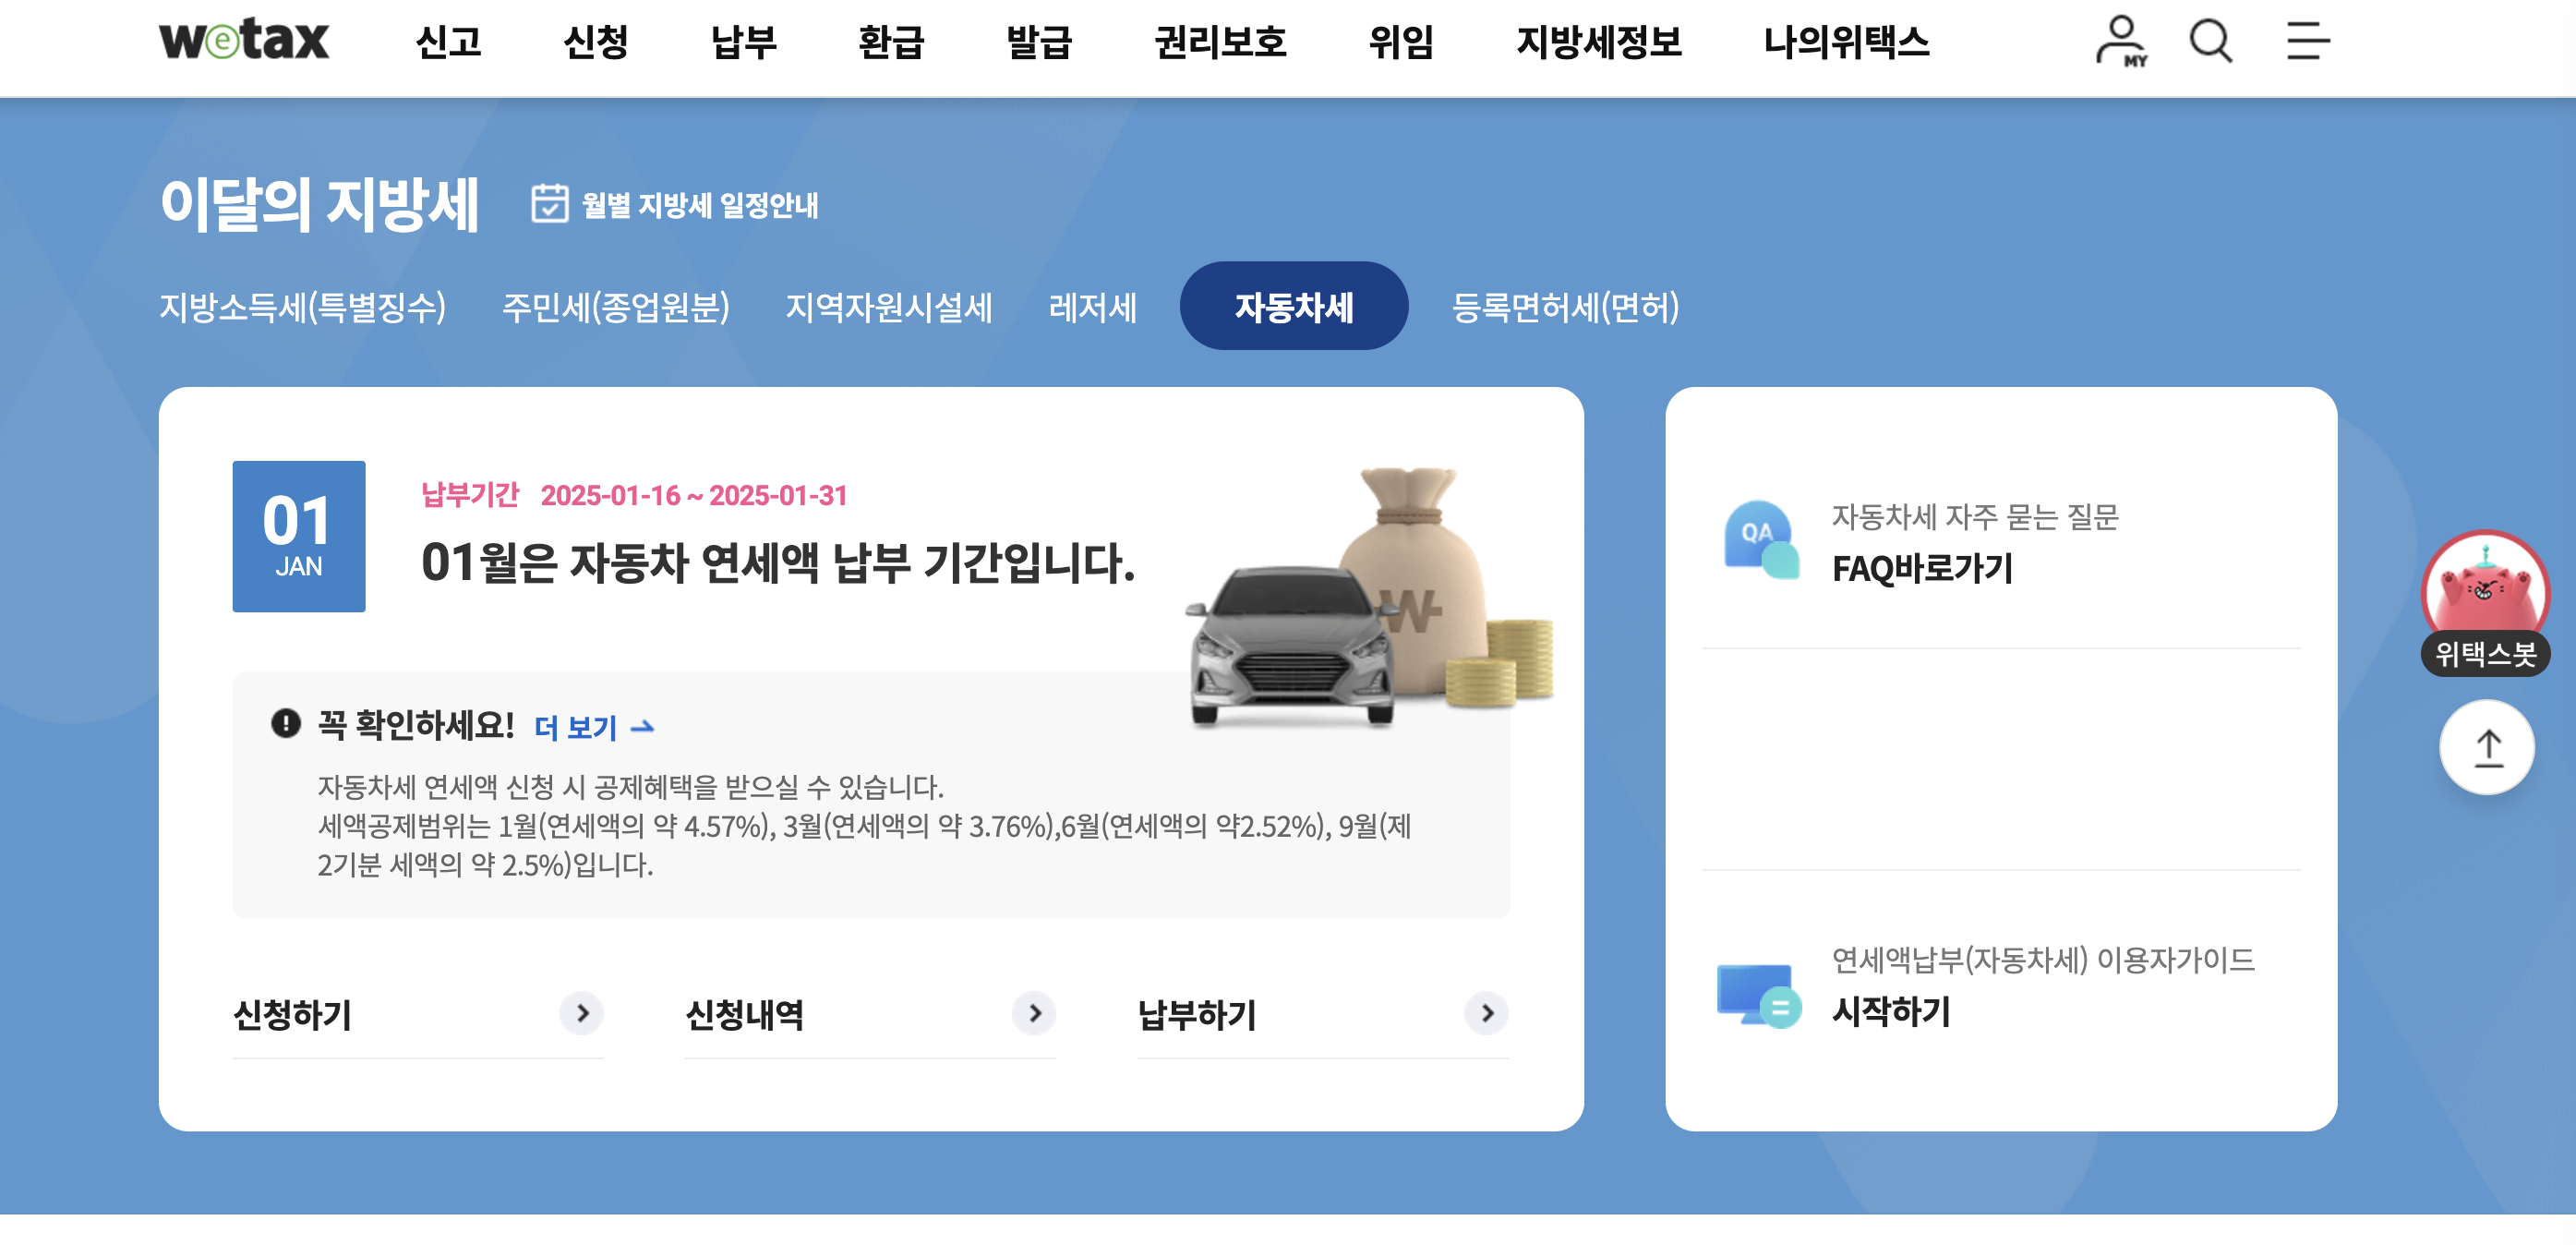Click the 자동차세 자주 묻는 질문 text
The image size is (2576, 1245).
click(x=1975, y=517)
